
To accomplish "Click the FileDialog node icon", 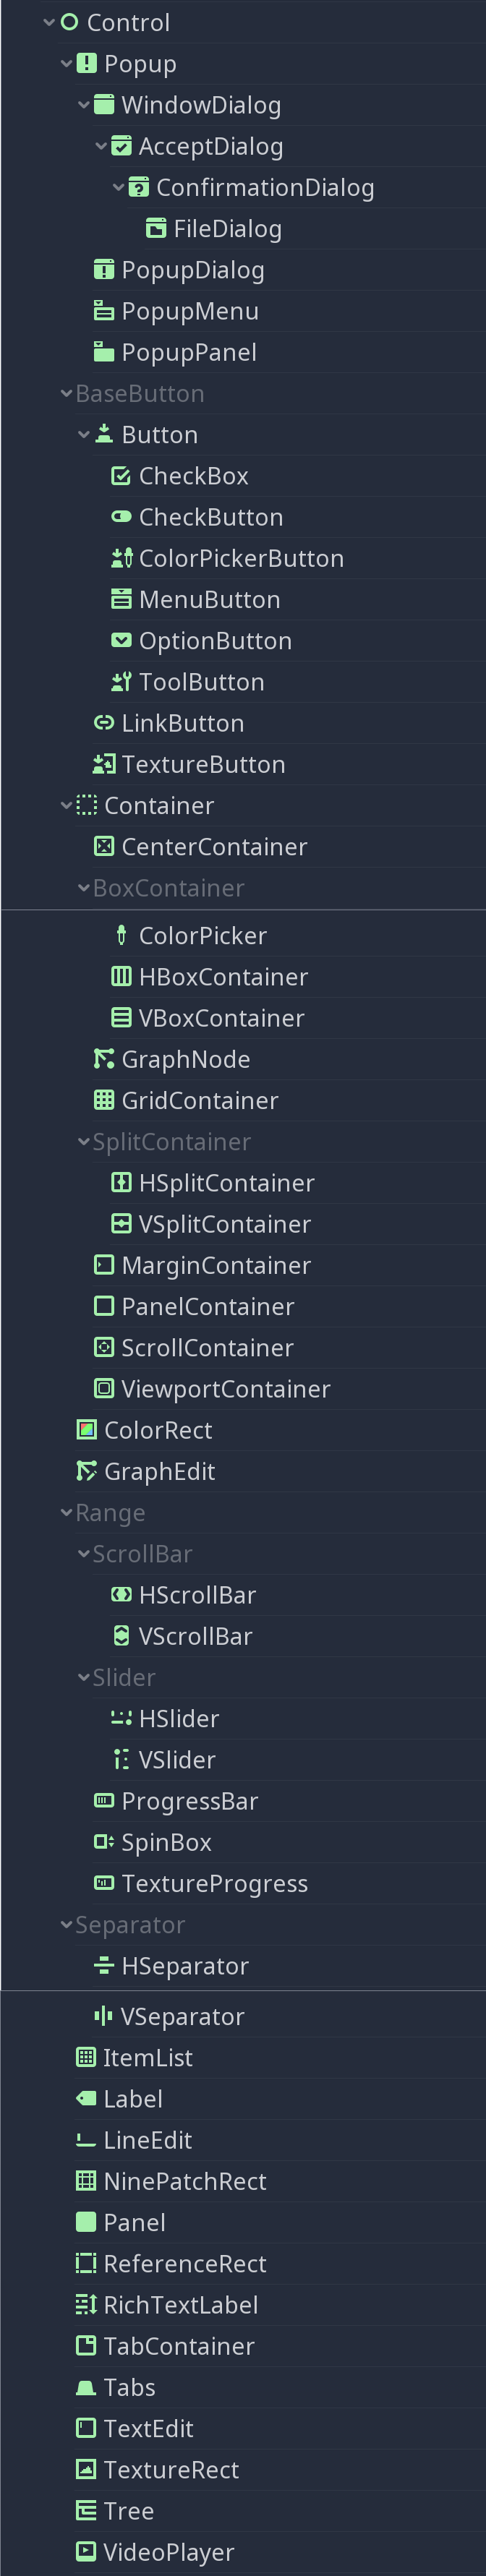I will point(156,229).
